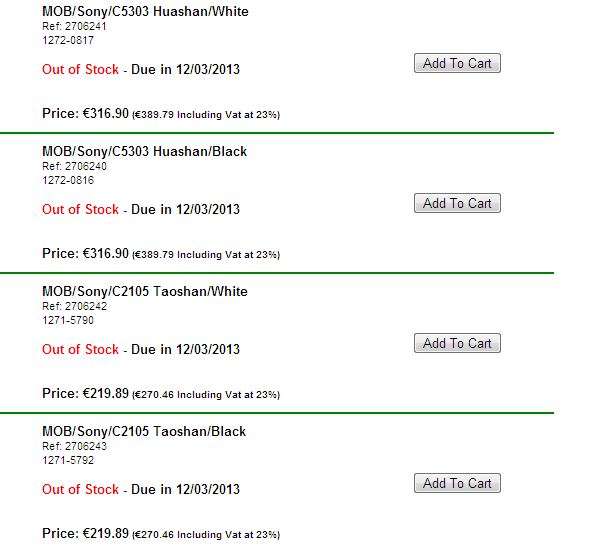Viewport: 602px width, 545px height.
Task: Select the part code 1272-0817
Action: [68, 40]
